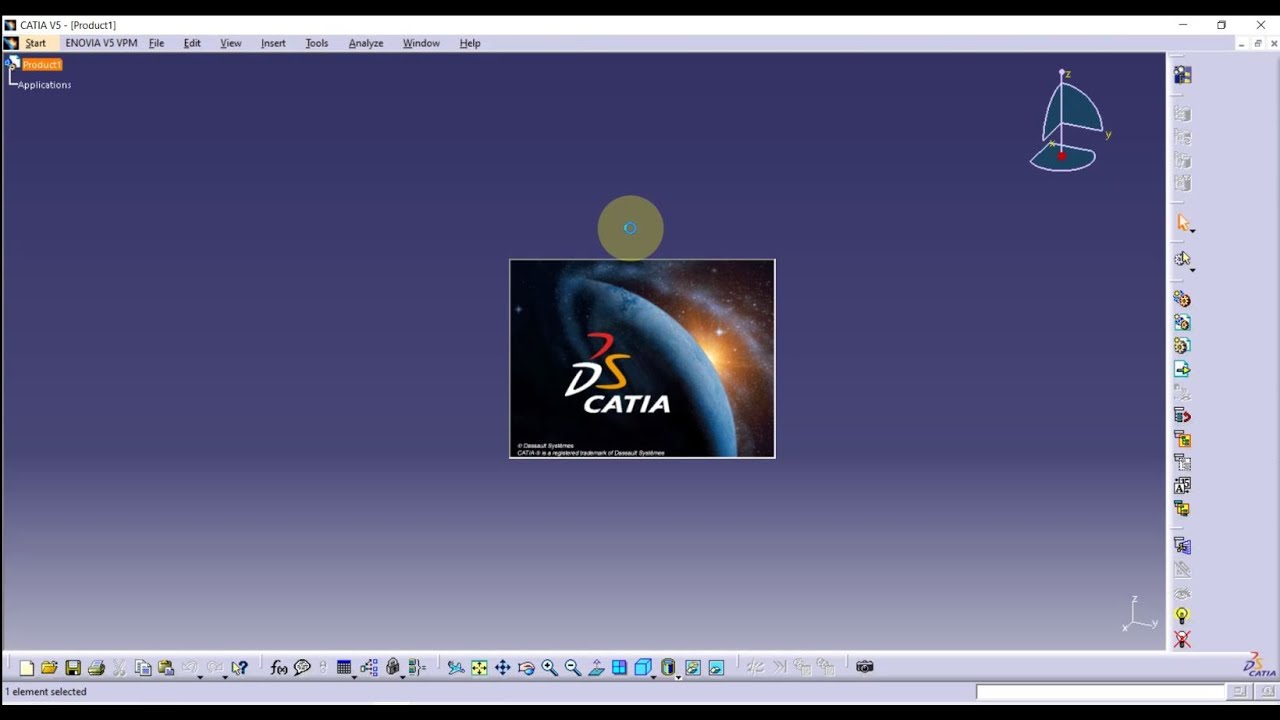This screenshot has width=1280, height=720.
Task: Open the Window menu
Action: [x=421, y=43]
